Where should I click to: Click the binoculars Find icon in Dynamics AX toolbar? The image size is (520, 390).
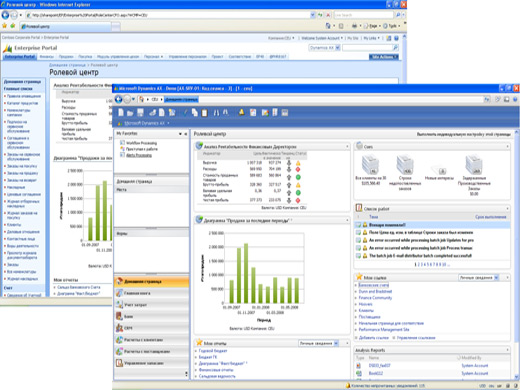(216, 113)
